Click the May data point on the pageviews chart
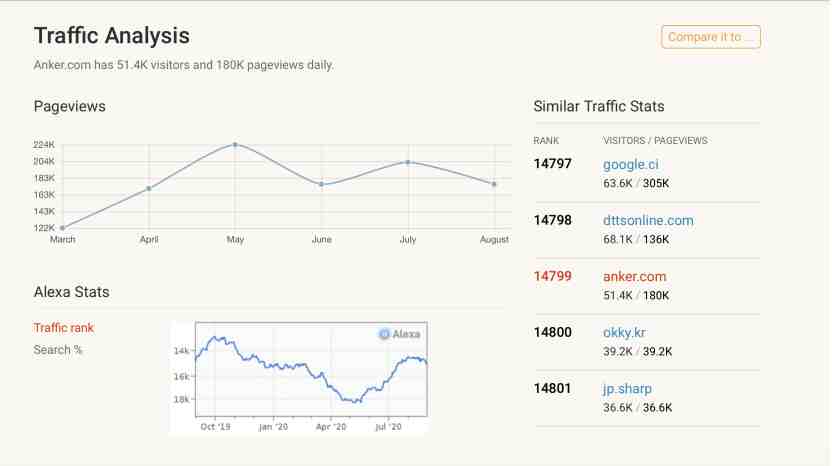 (235, 144)
